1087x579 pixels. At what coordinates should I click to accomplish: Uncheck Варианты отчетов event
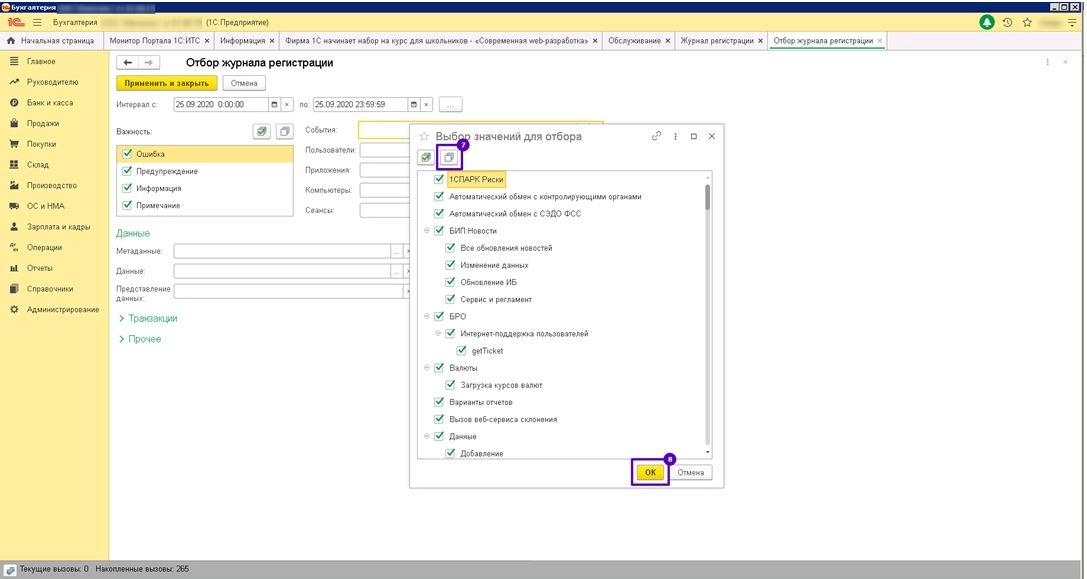[439, 402]
